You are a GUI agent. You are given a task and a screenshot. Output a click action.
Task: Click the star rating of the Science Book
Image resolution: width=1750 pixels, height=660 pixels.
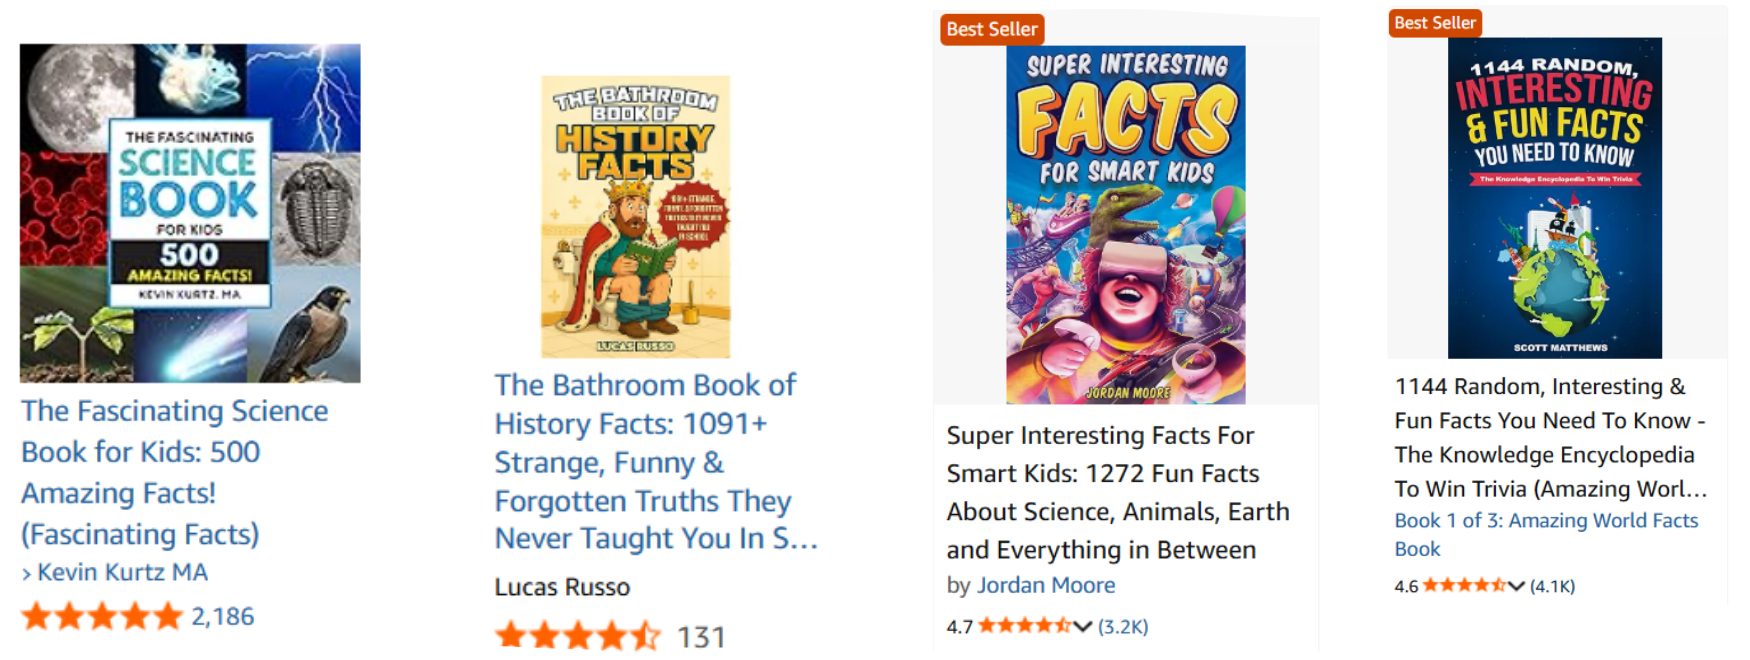tap(102, 616)
